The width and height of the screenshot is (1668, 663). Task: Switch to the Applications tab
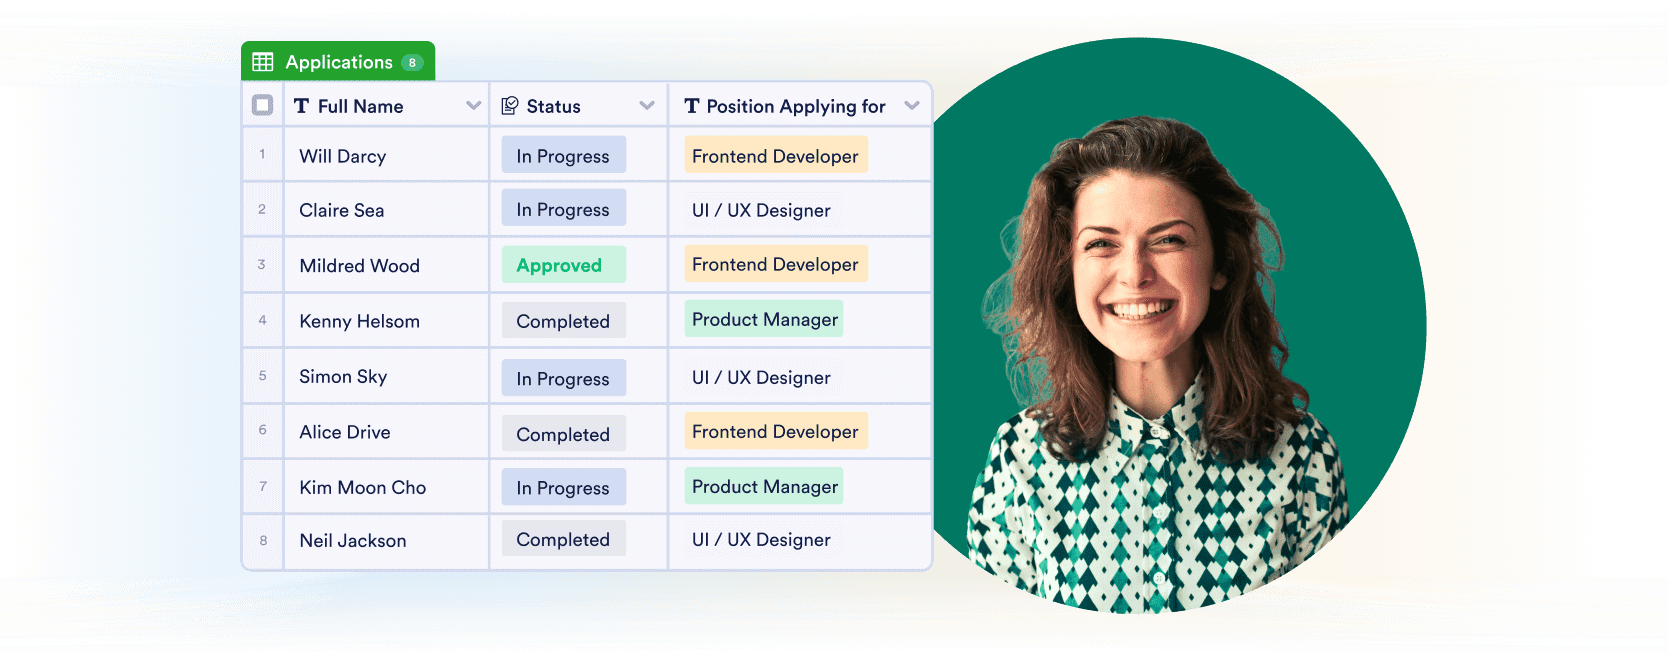[x=338, y=61]
